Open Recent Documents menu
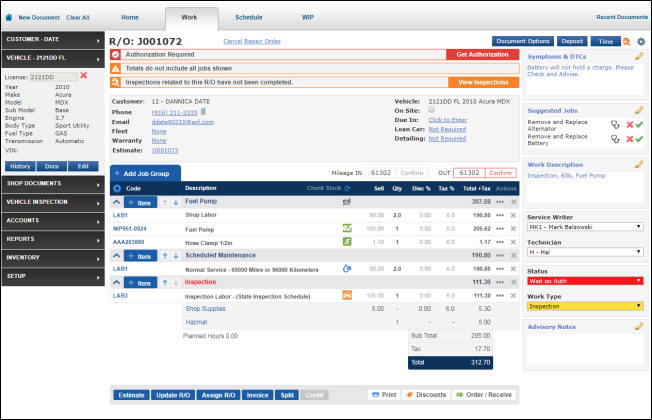The width and height of the screenshot is (652, 420). (x=622, y=17)
